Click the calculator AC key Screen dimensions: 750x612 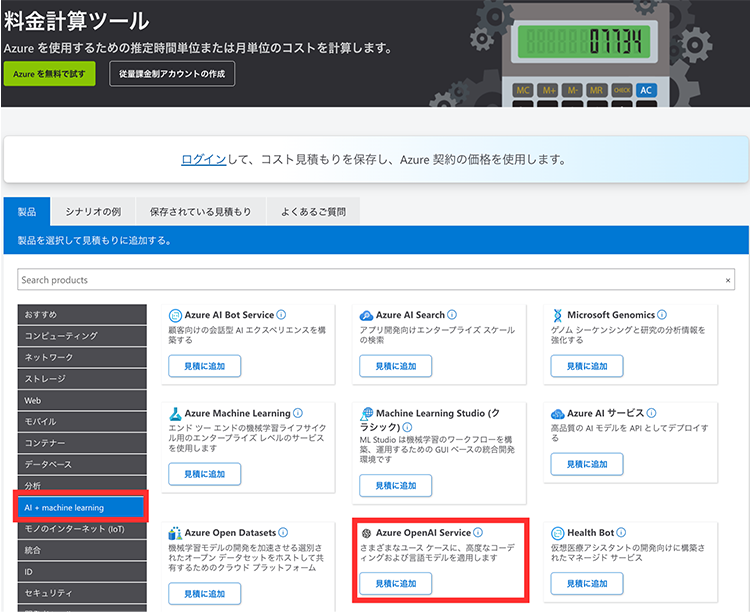[646, 90]
